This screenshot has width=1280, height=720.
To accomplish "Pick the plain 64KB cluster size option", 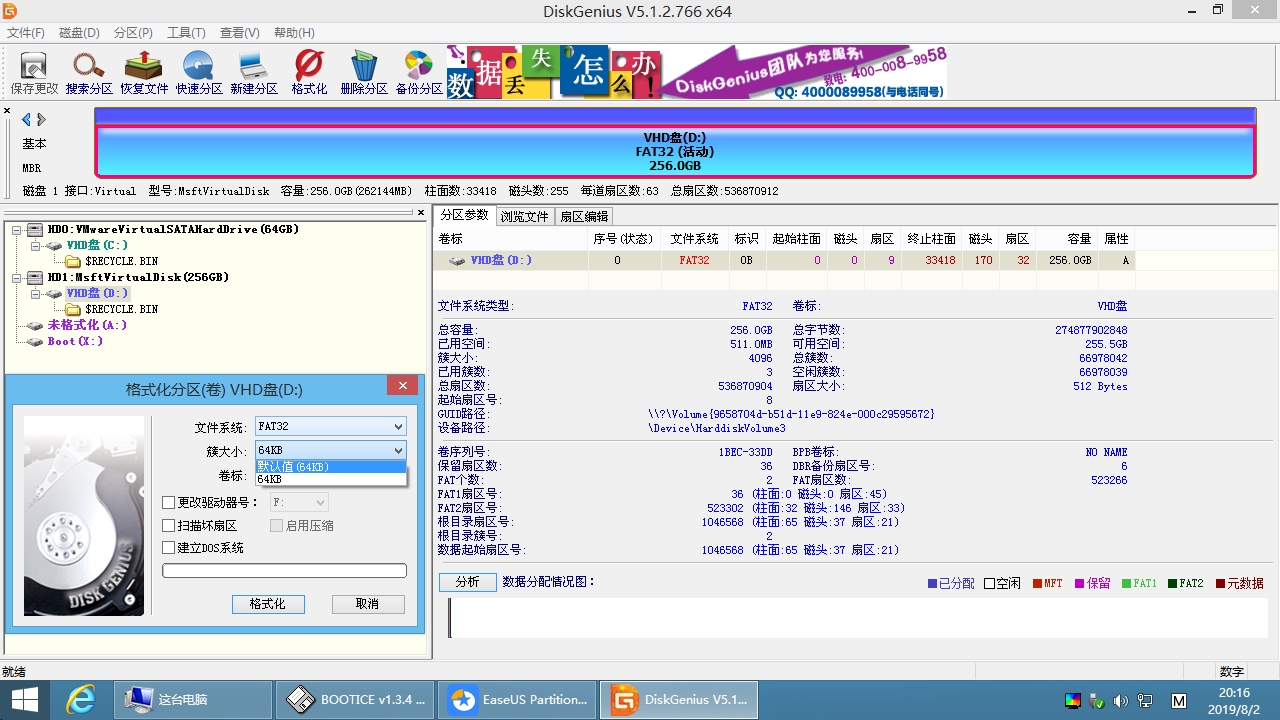I will click(331, 479).
